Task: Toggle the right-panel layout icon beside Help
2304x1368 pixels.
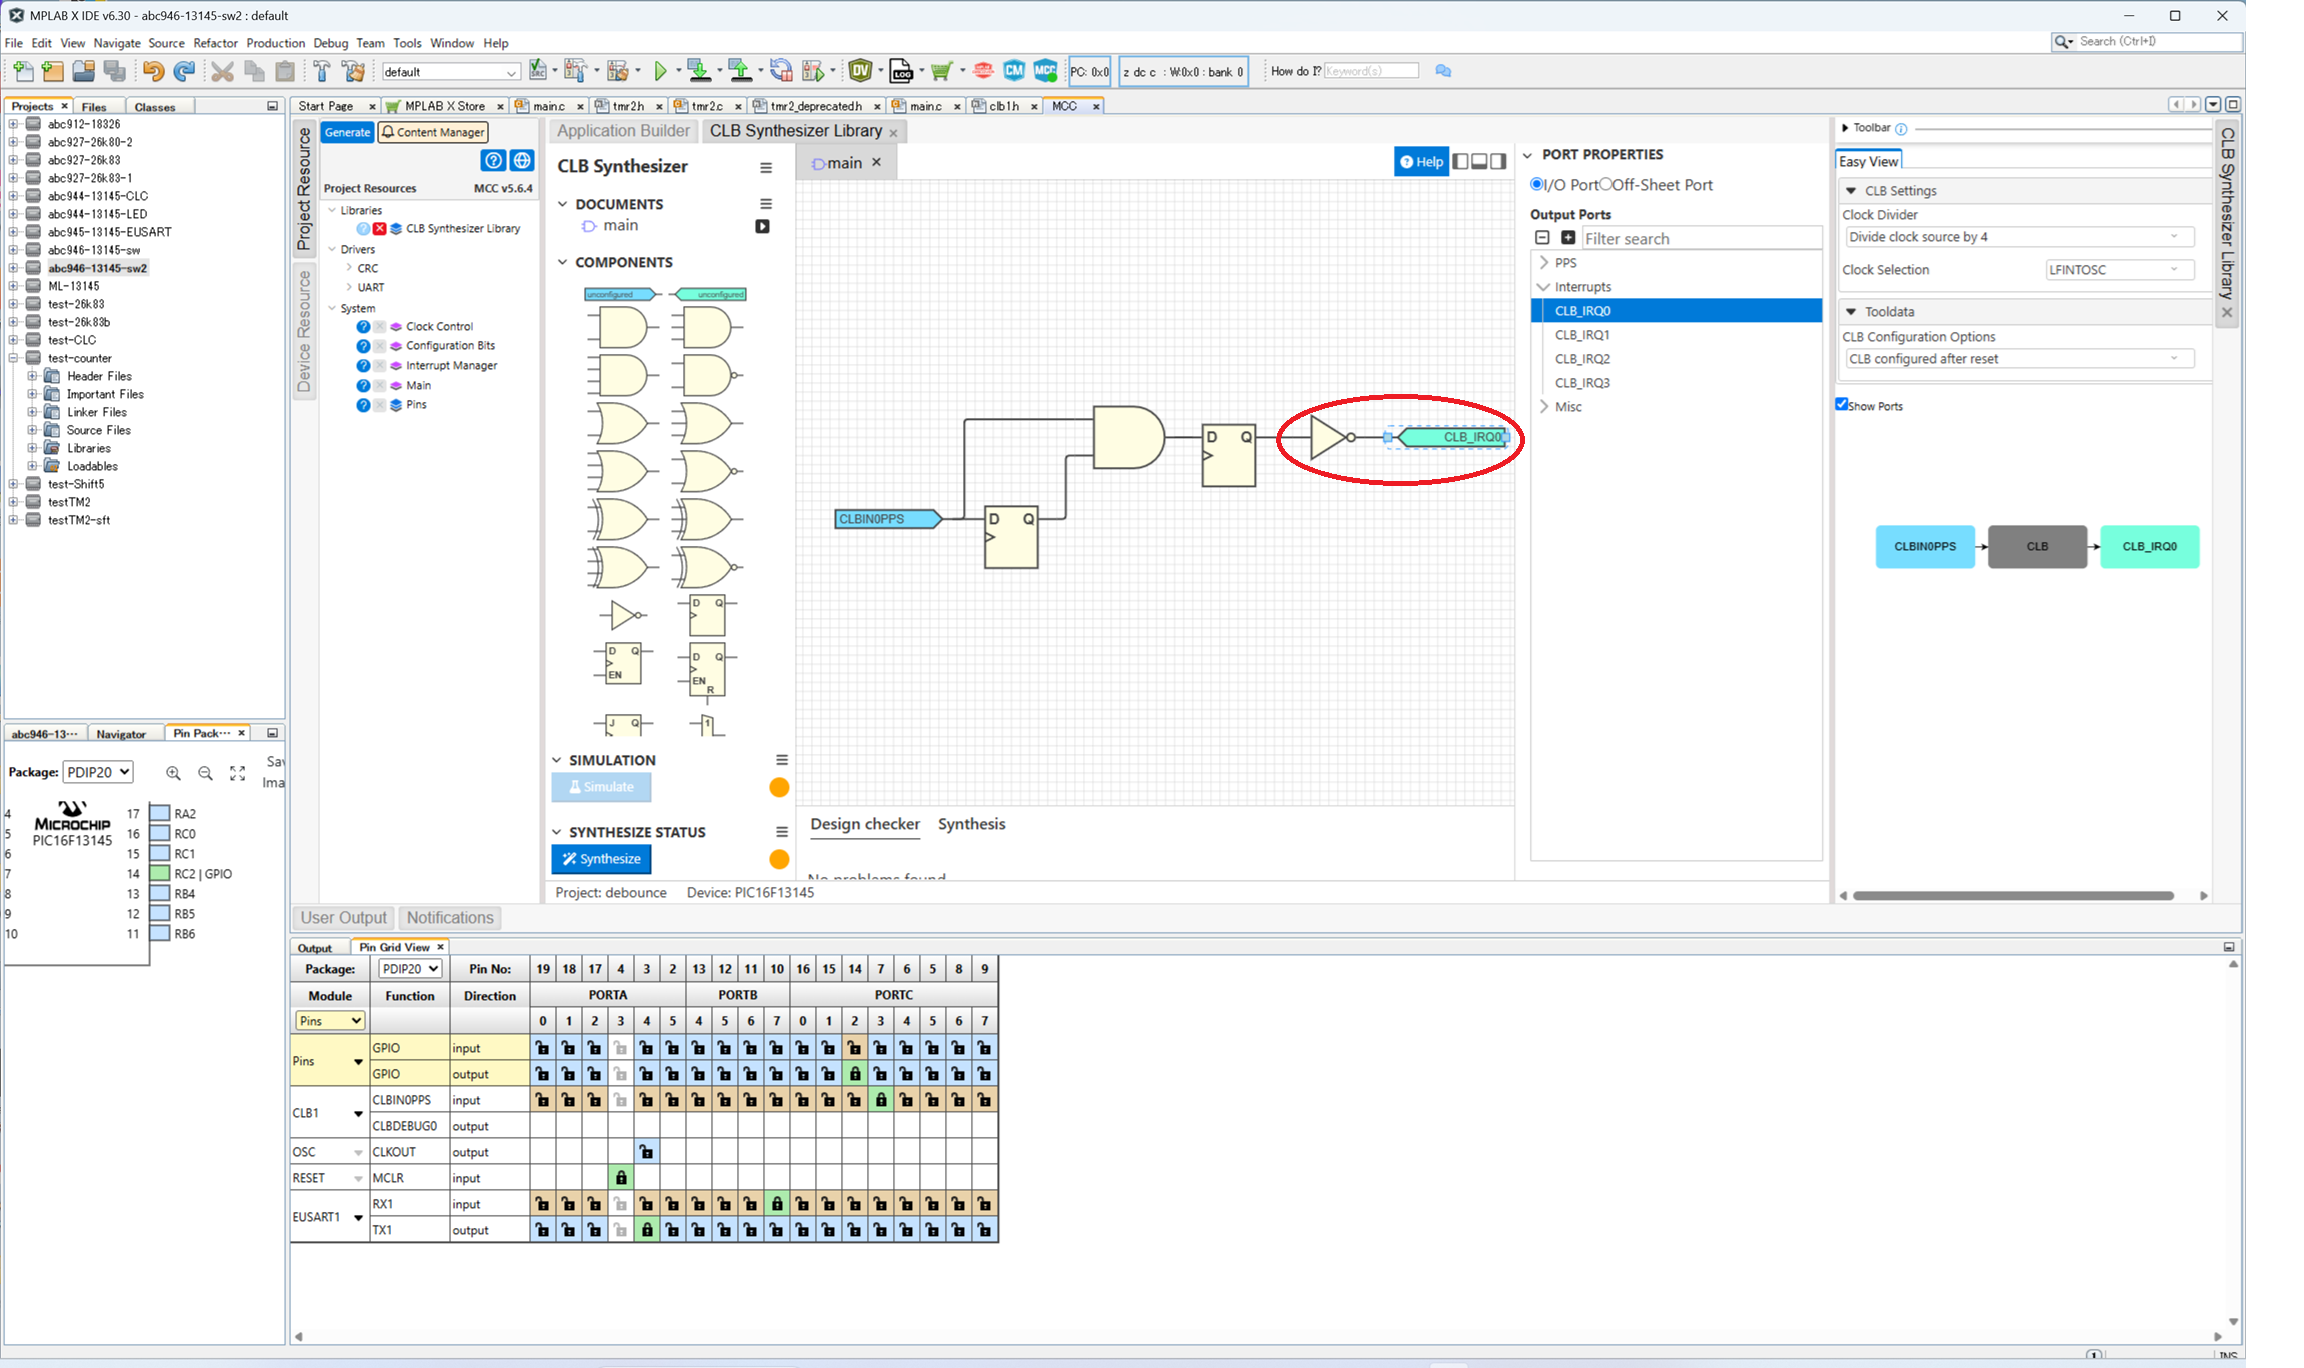Action: pyautogui.click(x=1498, y=162)
